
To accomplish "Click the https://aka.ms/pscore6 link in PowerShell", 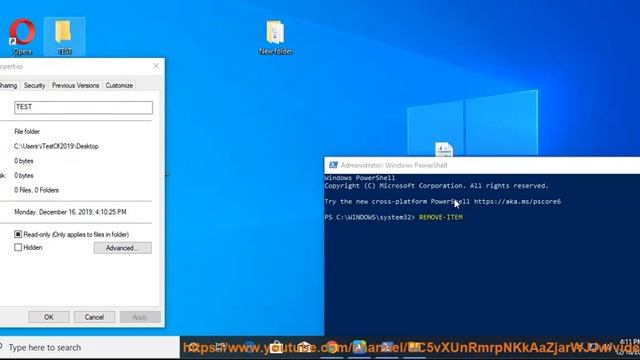I will 517,201.
